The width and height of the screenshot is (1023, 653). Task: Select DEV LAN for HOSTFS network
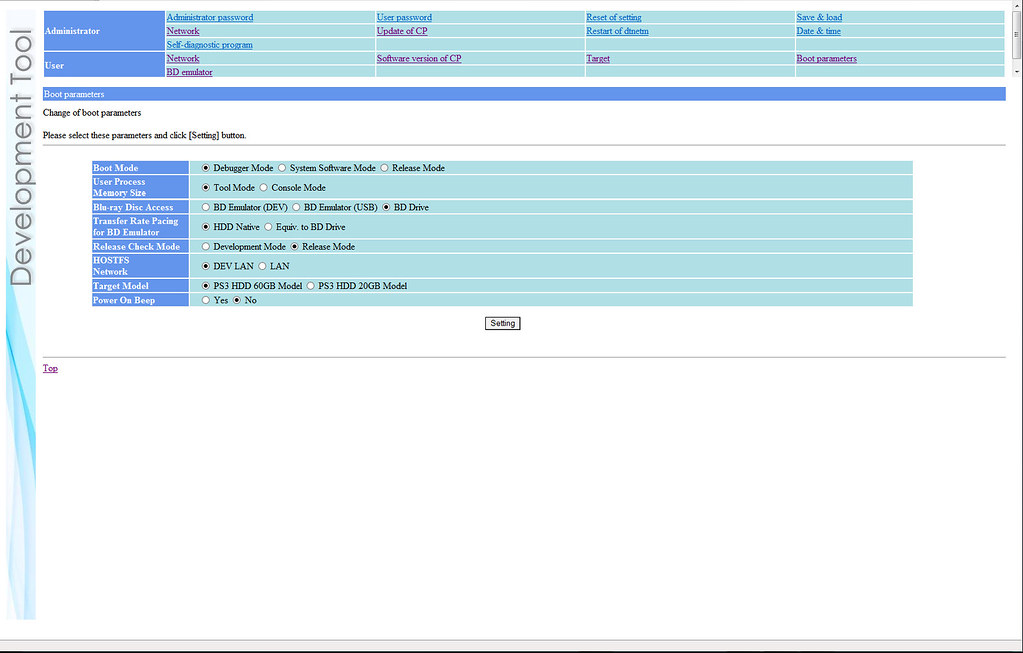(x=206, y=266)
